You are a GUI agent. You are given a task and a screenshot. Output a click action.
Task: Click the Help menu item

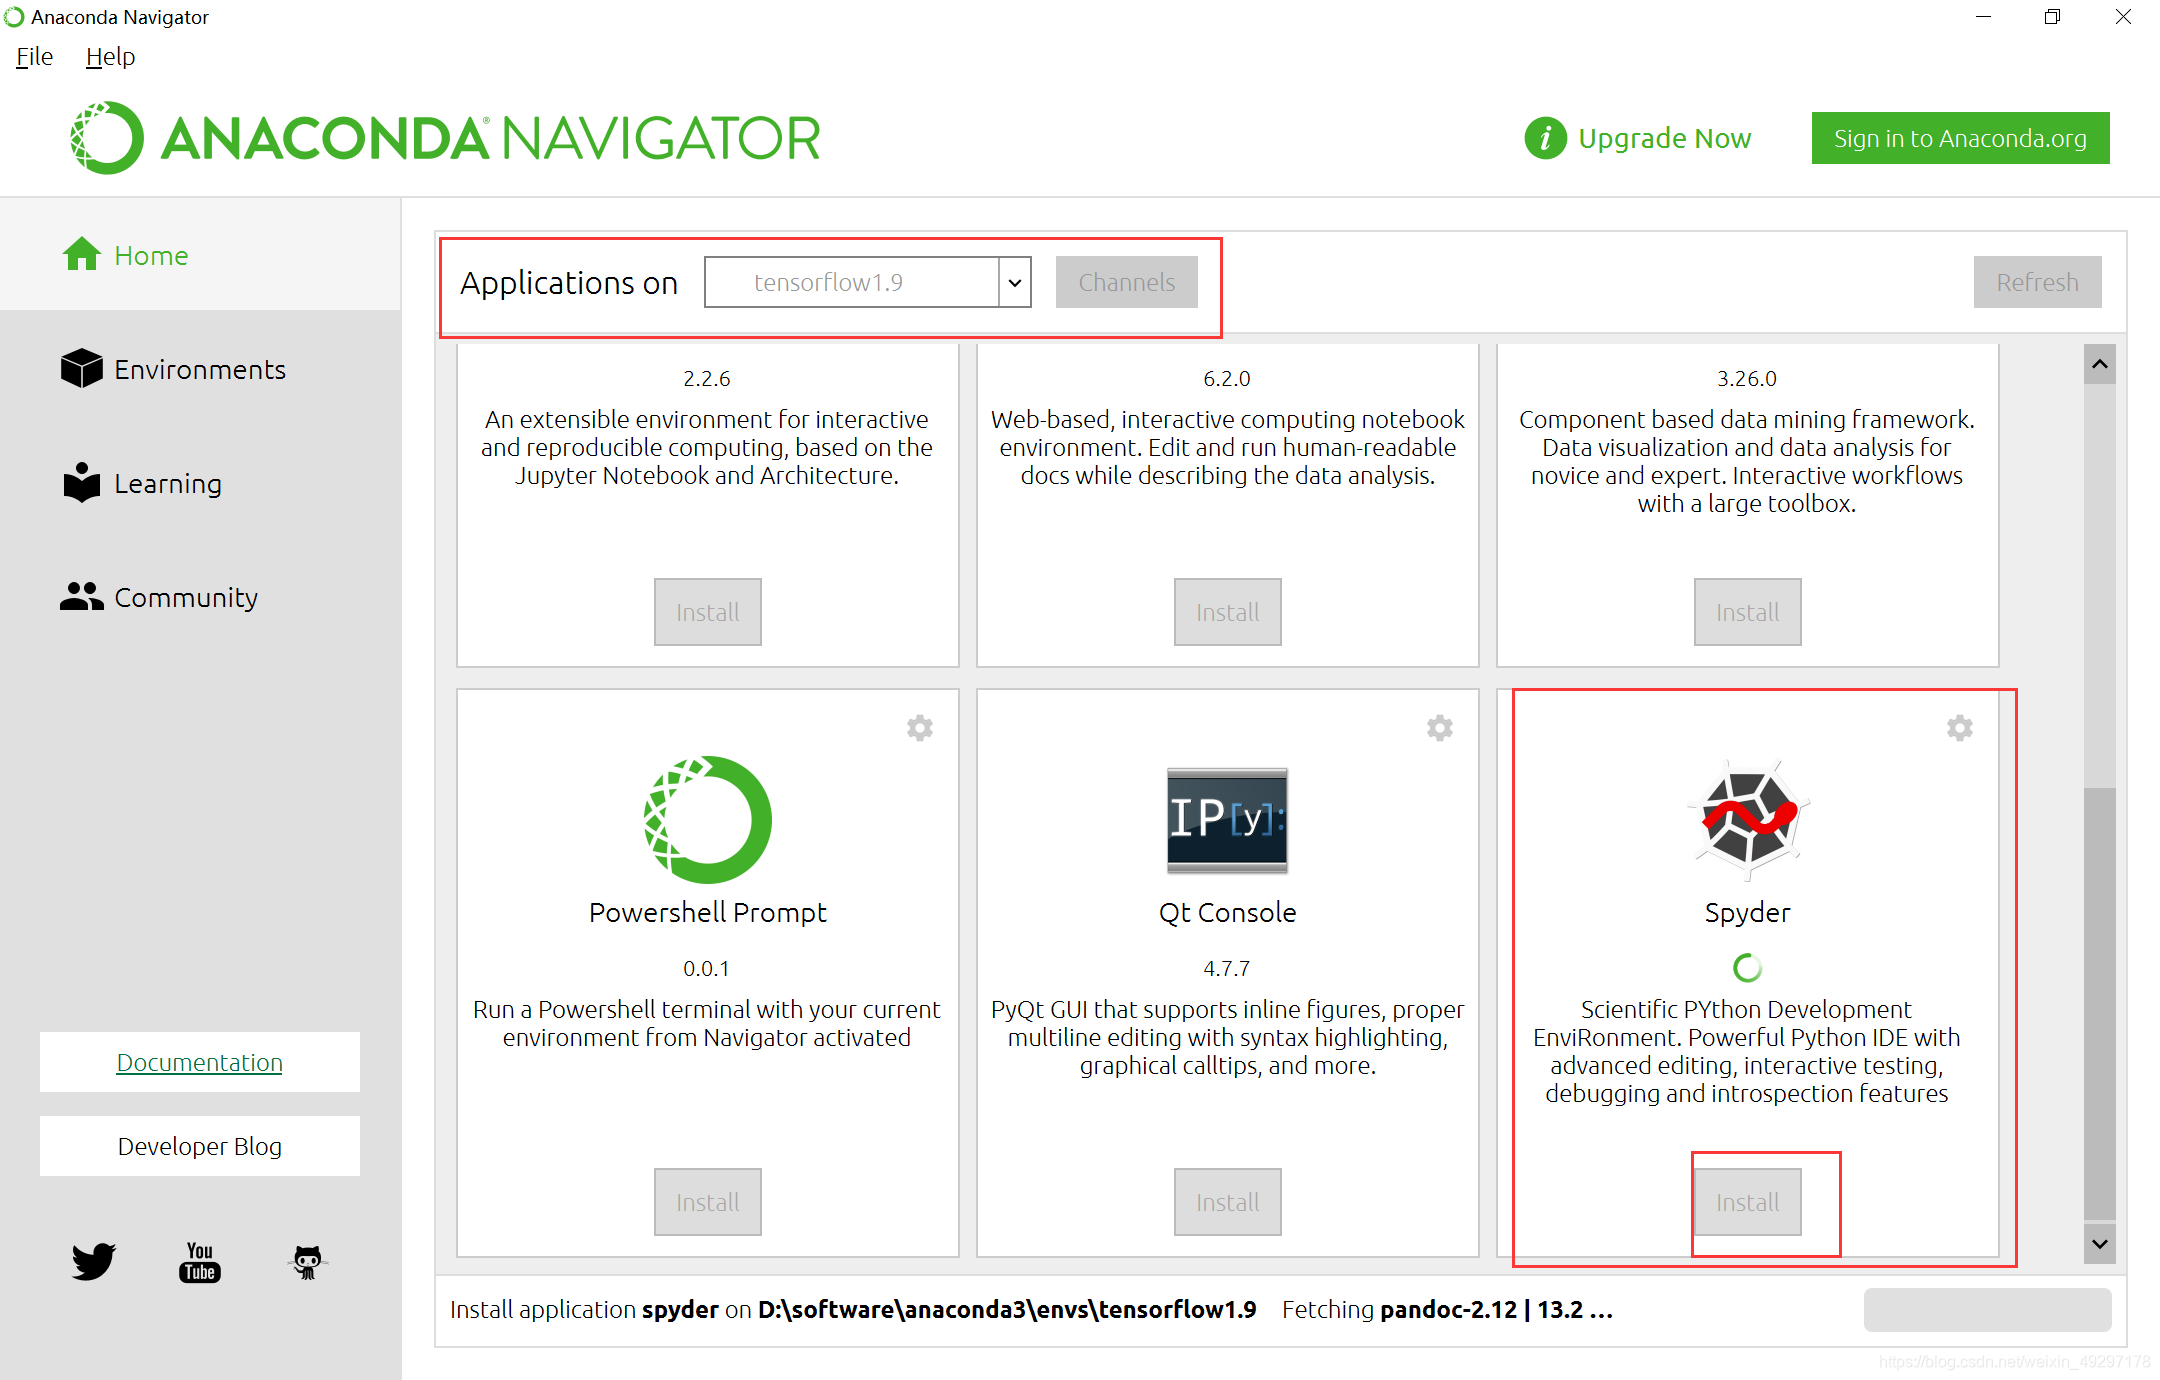click(109, 57)
